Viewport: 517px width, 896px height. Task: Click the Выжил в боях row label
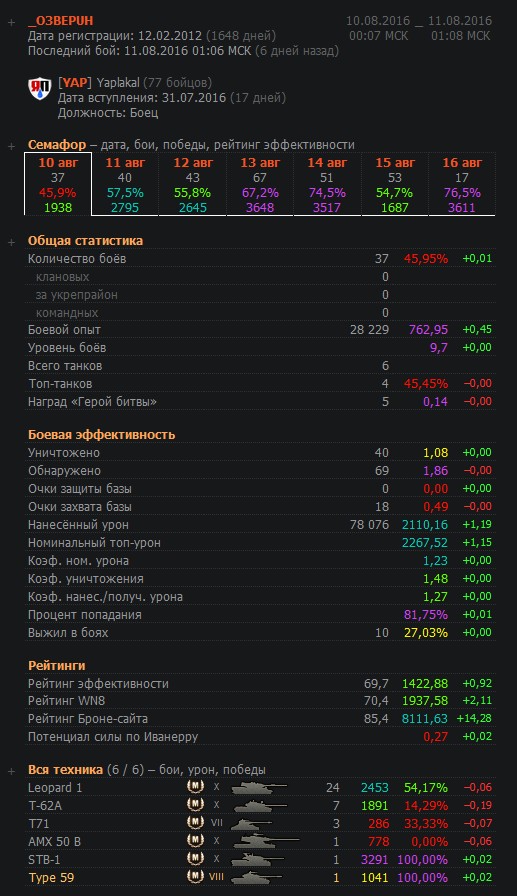pyautogui.click(x=68, y=633)
